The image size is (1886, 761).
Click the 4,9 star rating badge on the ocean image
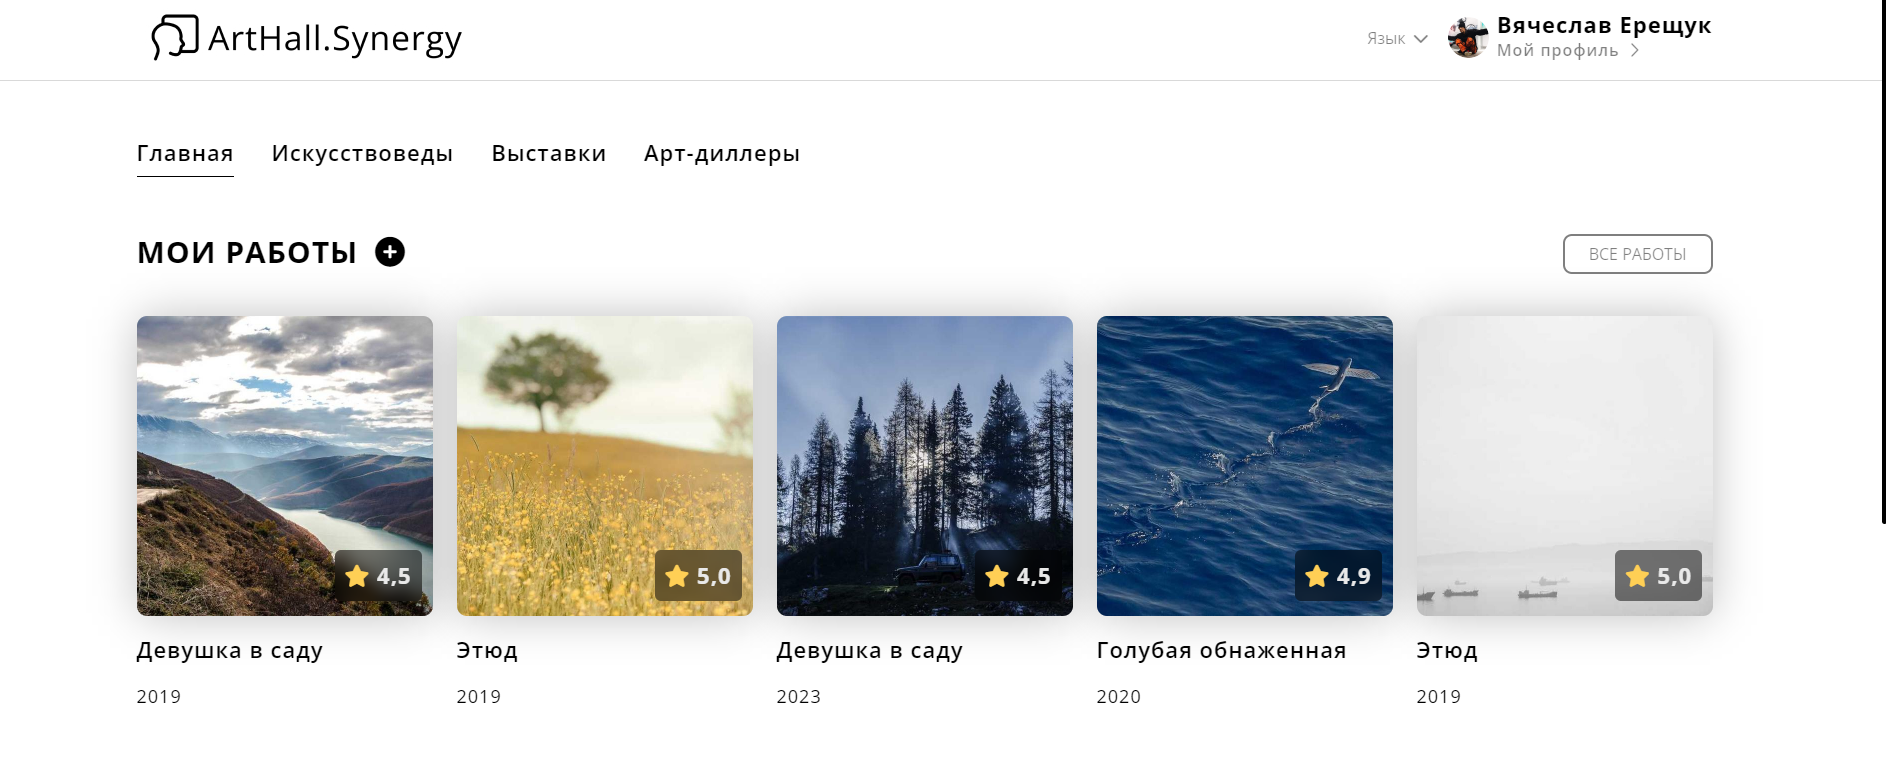click(x=1338, y=576)
